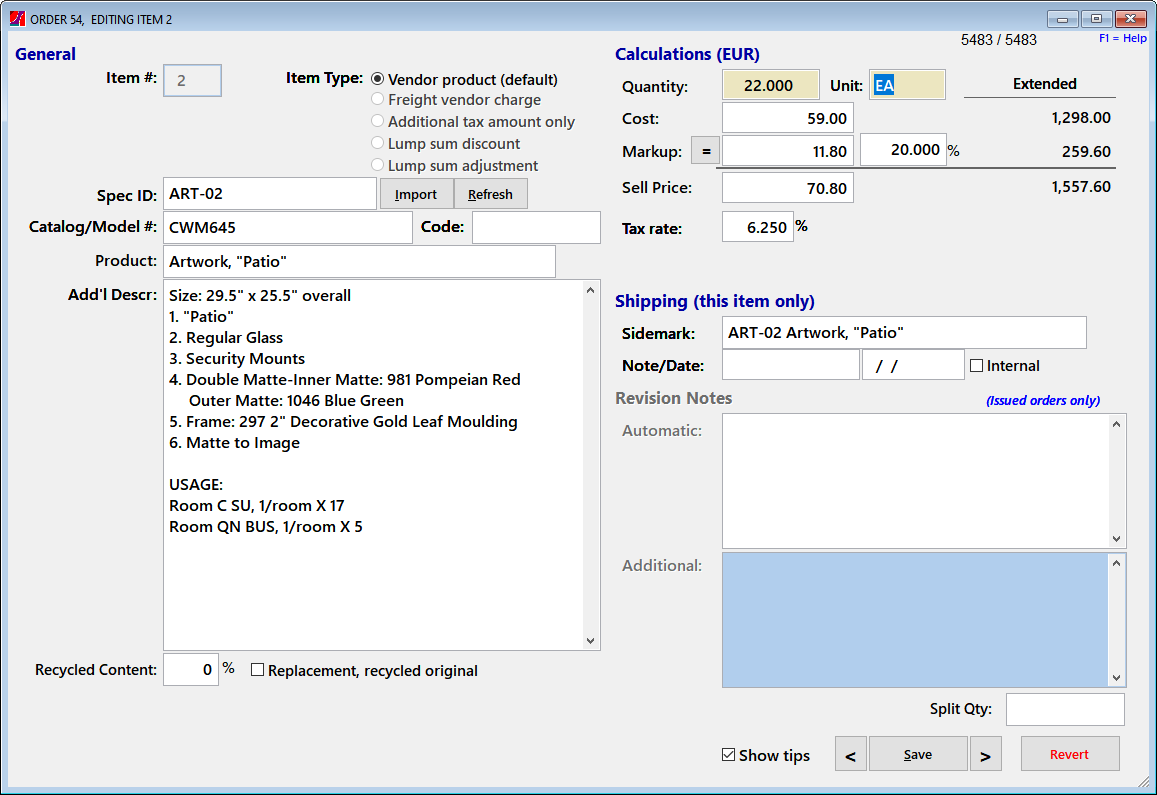Click the Split Qty field
1157x795 pixels.
tap(1065, 709)
